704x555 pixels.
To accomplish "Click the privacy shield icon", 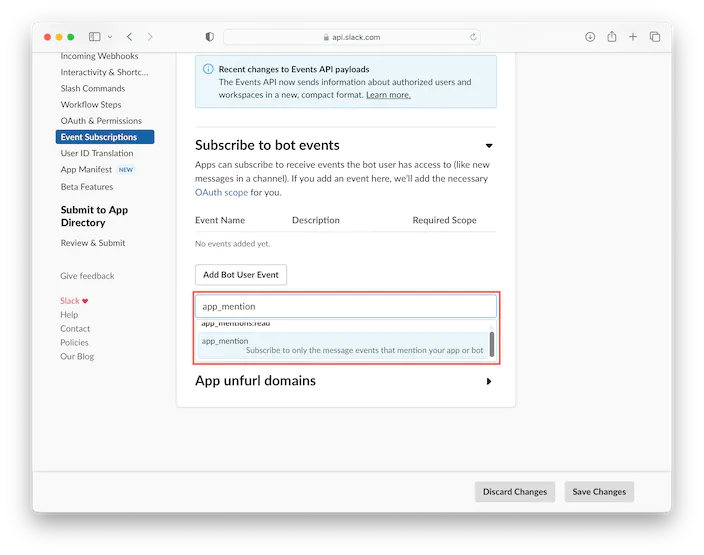I will coord(209,37).
